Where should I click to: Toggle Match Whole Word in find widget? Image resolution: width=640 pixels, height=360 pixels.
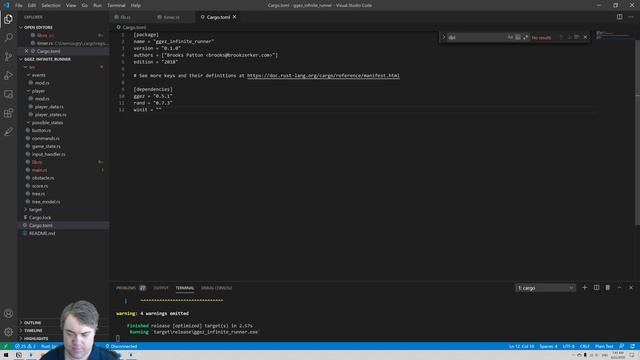[x=518, y=37]
